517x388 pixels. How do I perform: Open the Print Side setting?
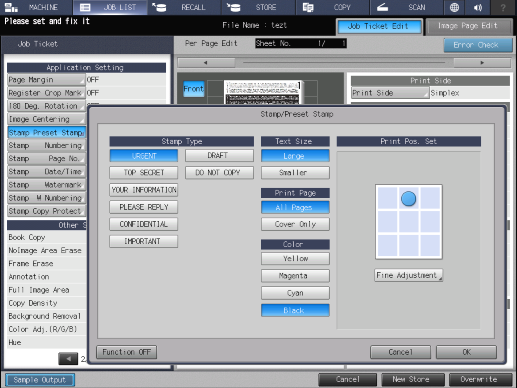390,93
